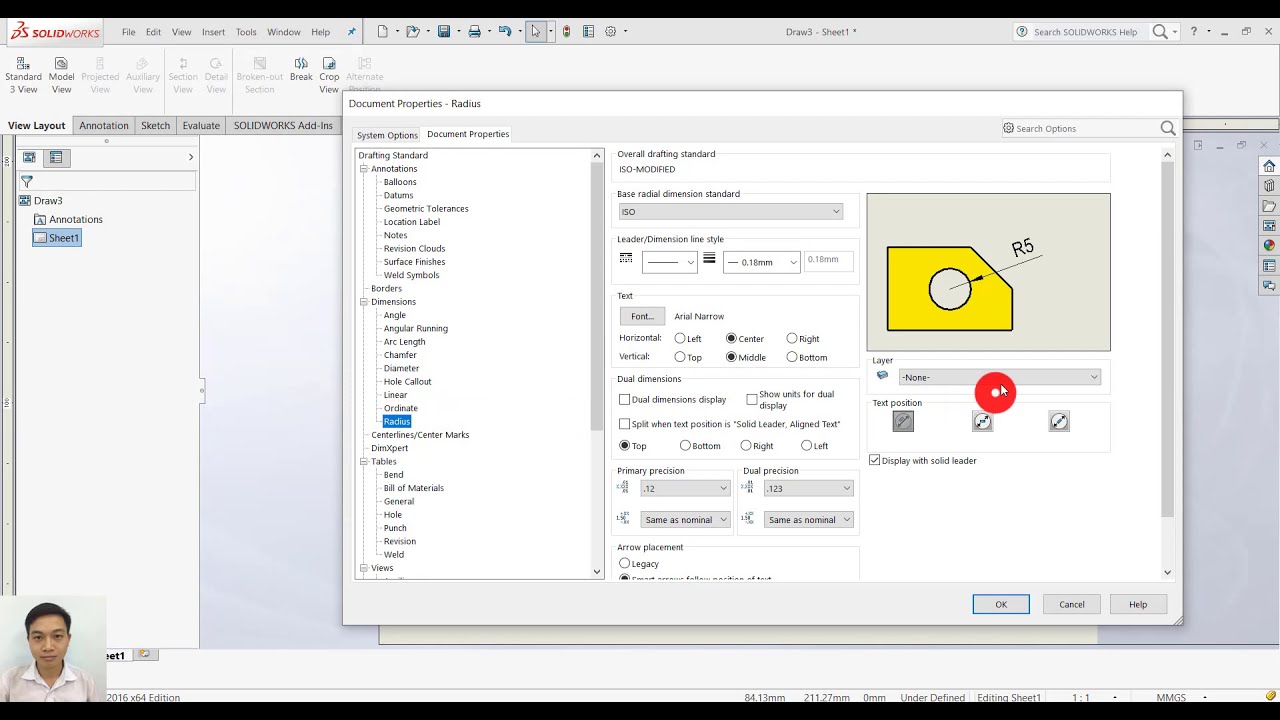The width and height of the screenshot is (1280, 720).
Task: Select Diameter in dimensions tree
Action: click(401, 369)
